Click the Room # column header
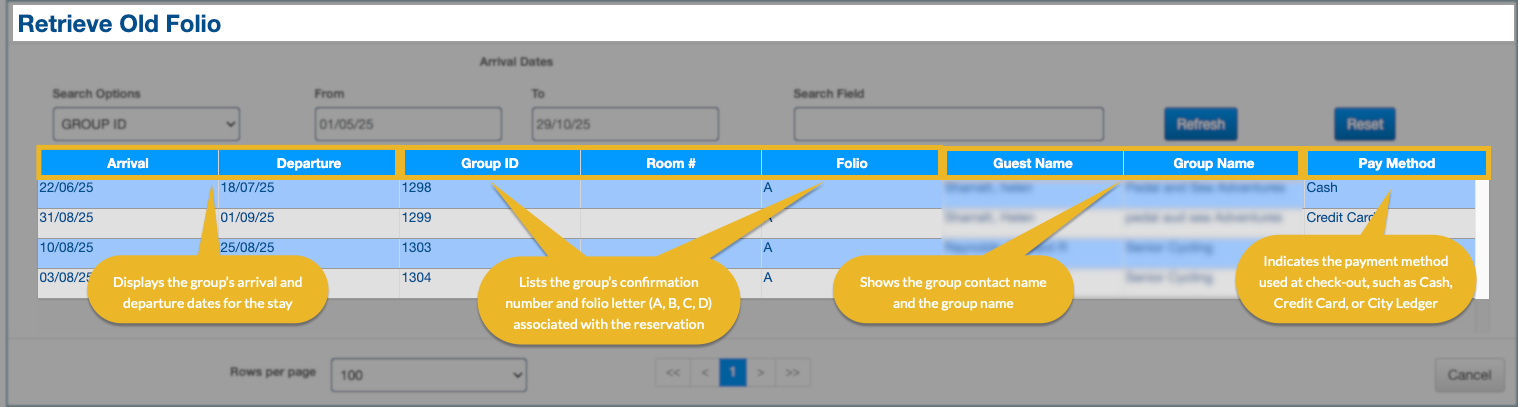The width and height of the screenshot is (1518, 407). pyautogui.click(x=671, y=163)
